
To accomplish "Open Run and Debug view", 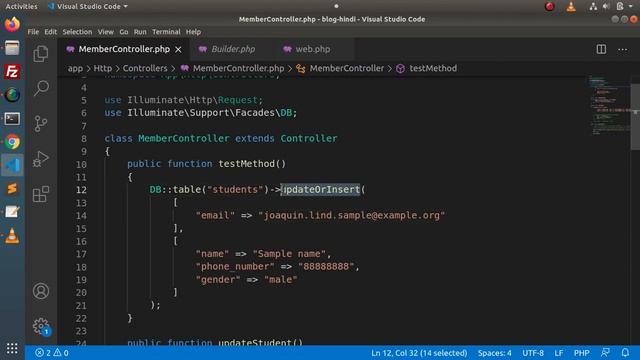I will click(41, 159).
